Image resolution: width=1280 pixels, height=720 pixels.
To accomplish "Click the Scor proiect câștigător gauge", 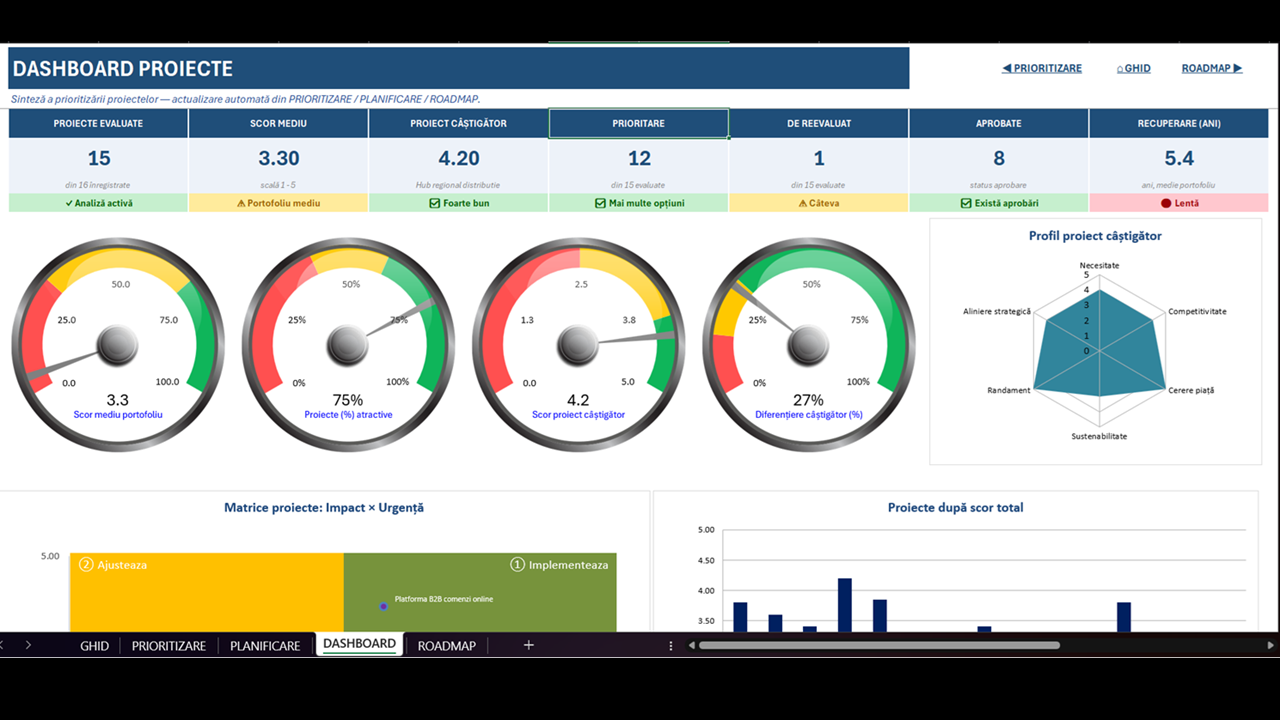I will tap(578, 345).
